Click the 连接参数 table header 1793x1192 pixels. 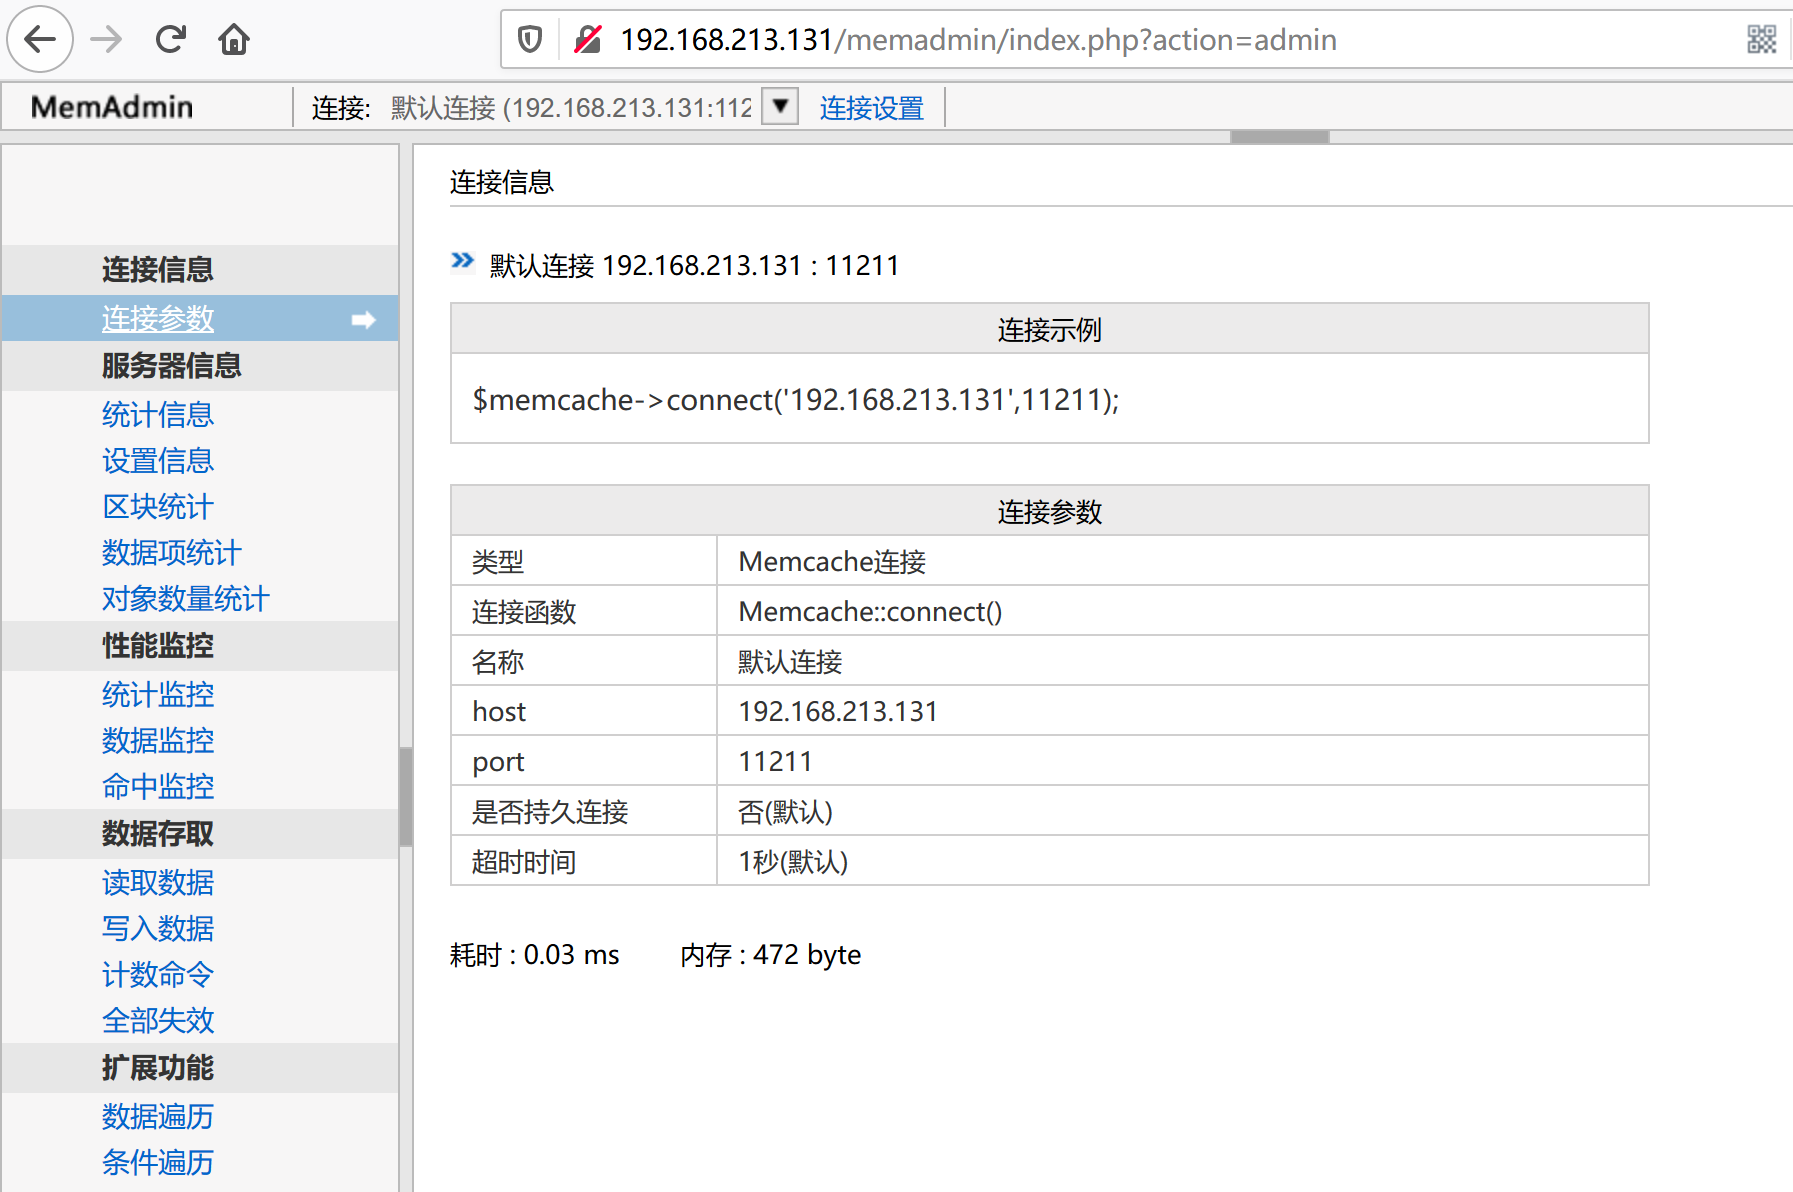coord(1050,511)
